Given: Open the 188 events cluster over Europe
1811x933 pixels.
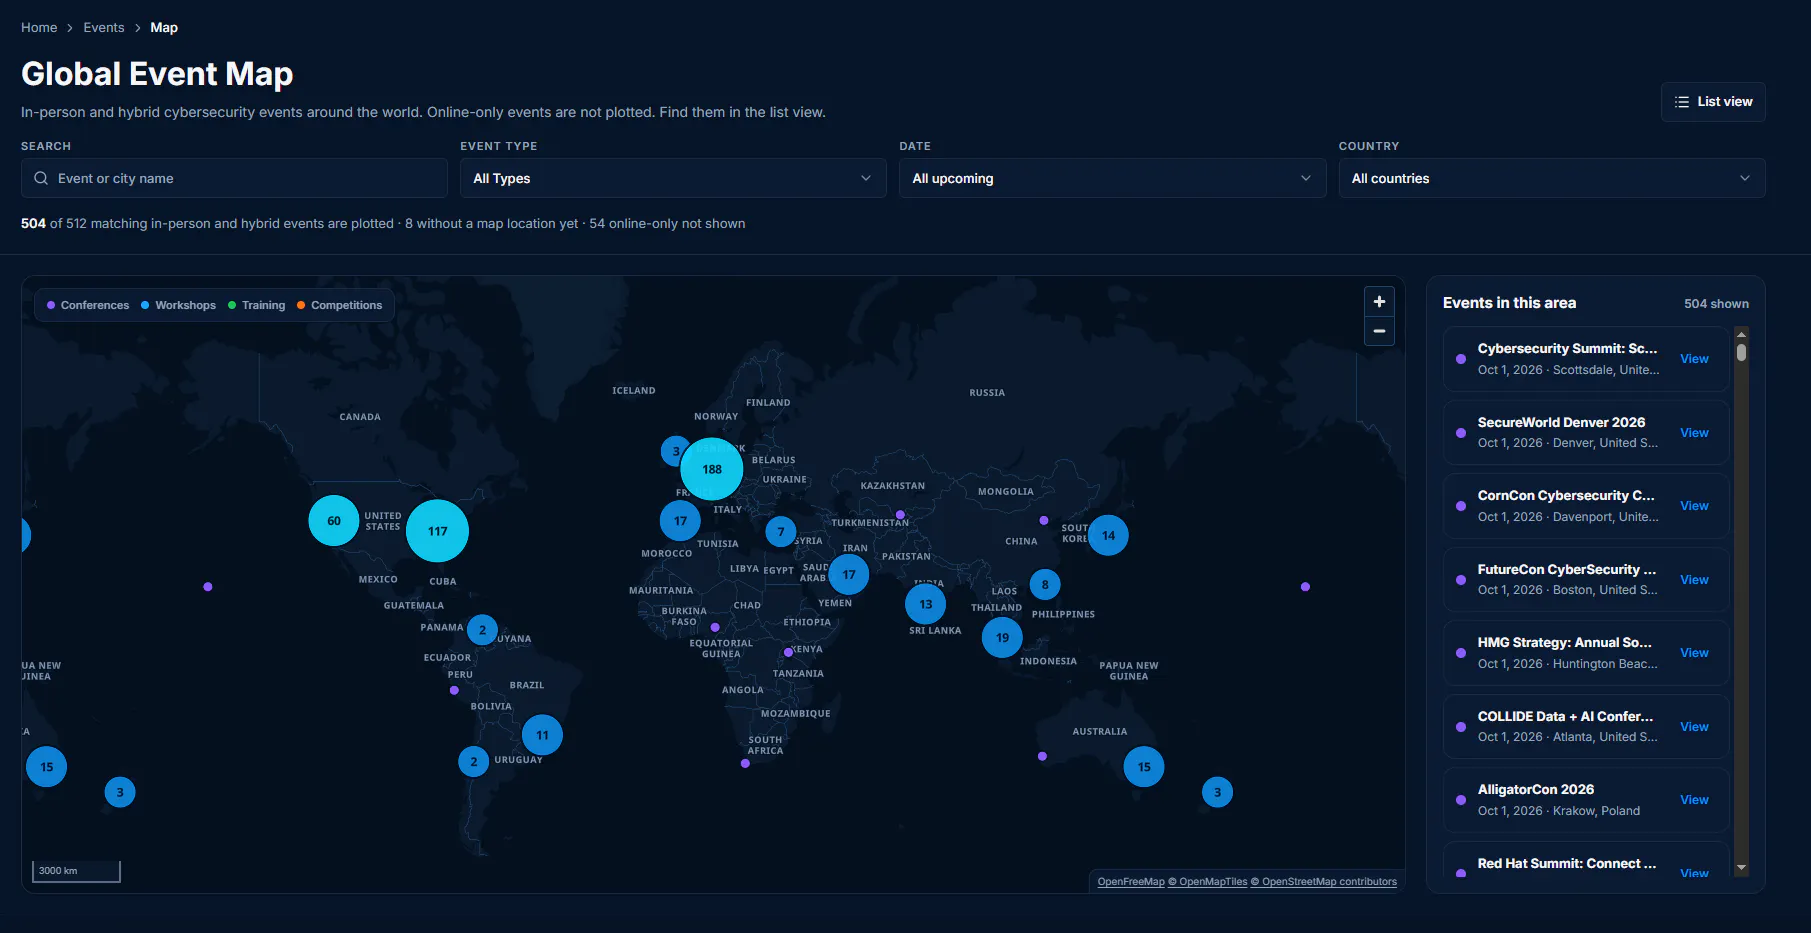Looking at the screenshot, I should click(712, 469).
